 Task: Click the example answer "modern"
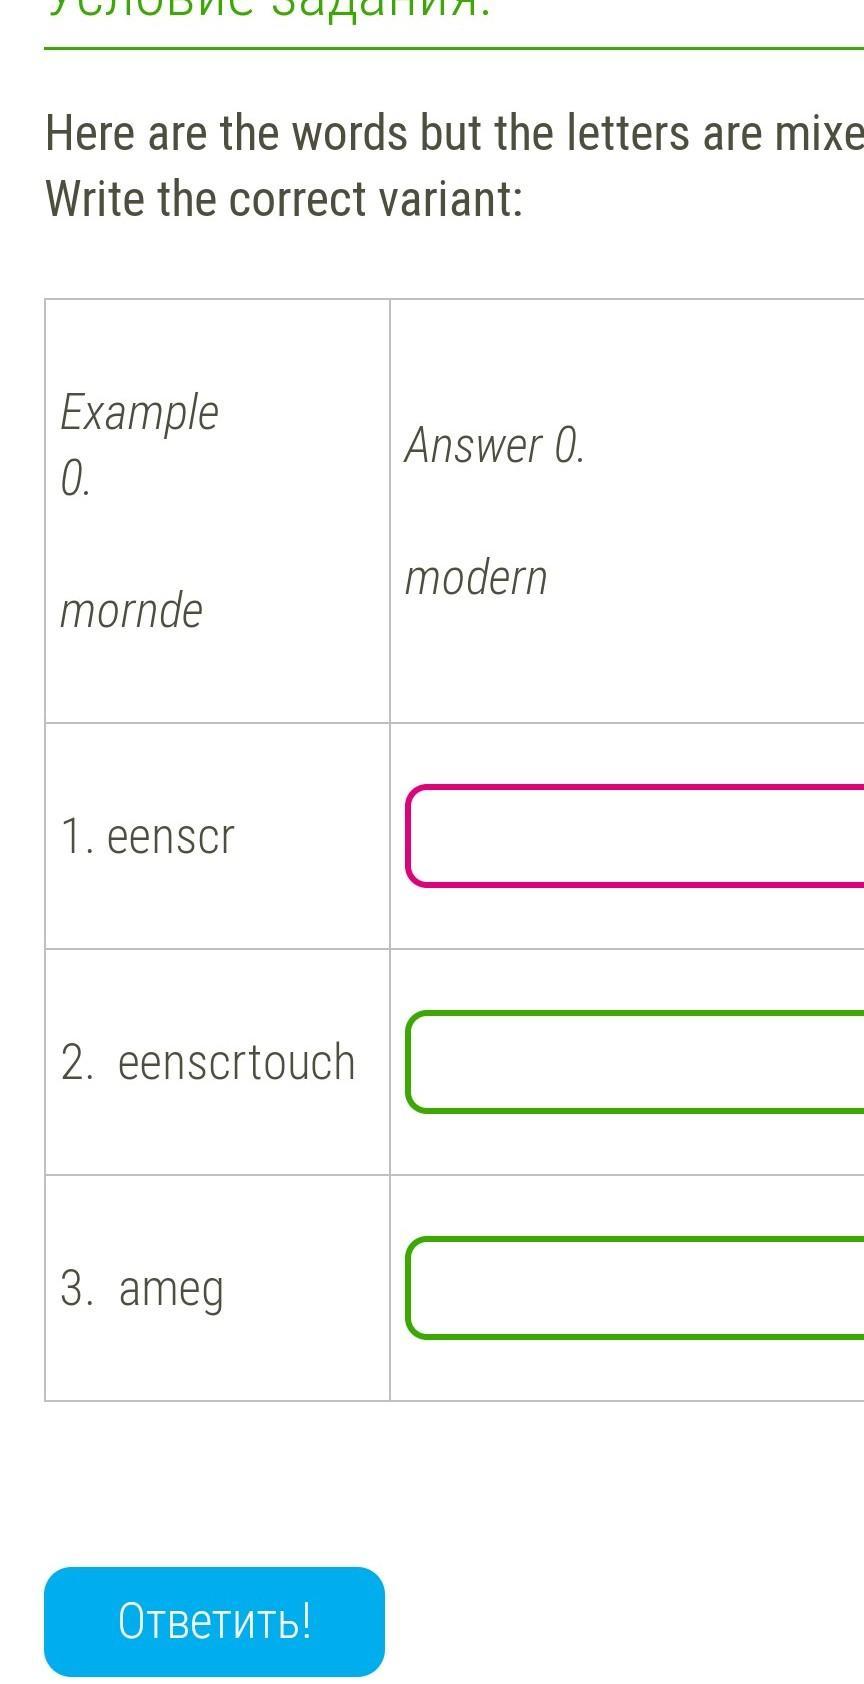click(x=476, y=578)
